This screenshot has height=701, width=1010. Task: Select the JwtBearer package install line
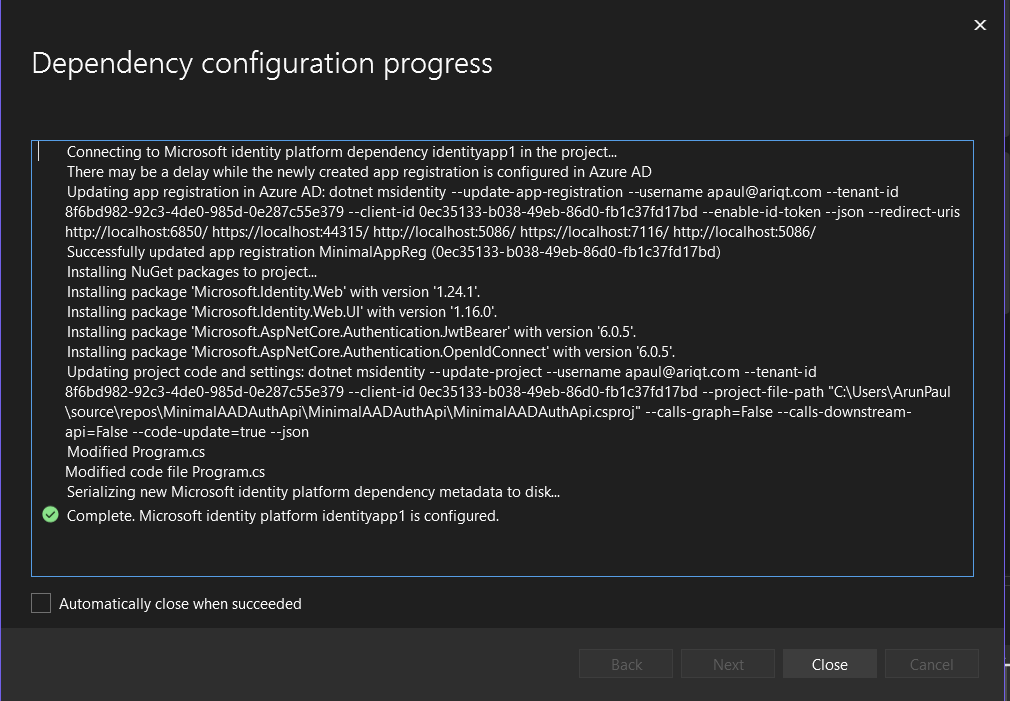click(x=351, y=331)
